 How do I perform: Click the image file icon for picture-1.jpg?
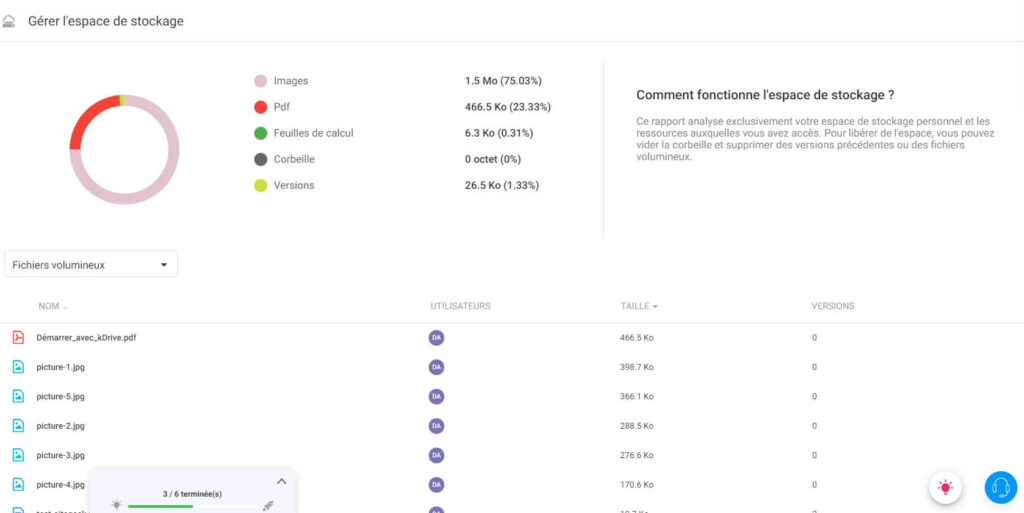(18, 367)
